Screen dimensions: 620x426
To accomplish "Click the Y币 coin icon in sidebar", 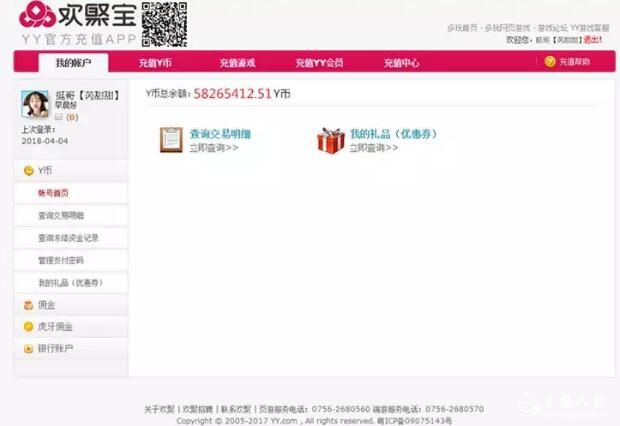I will (x=28, y=170).
